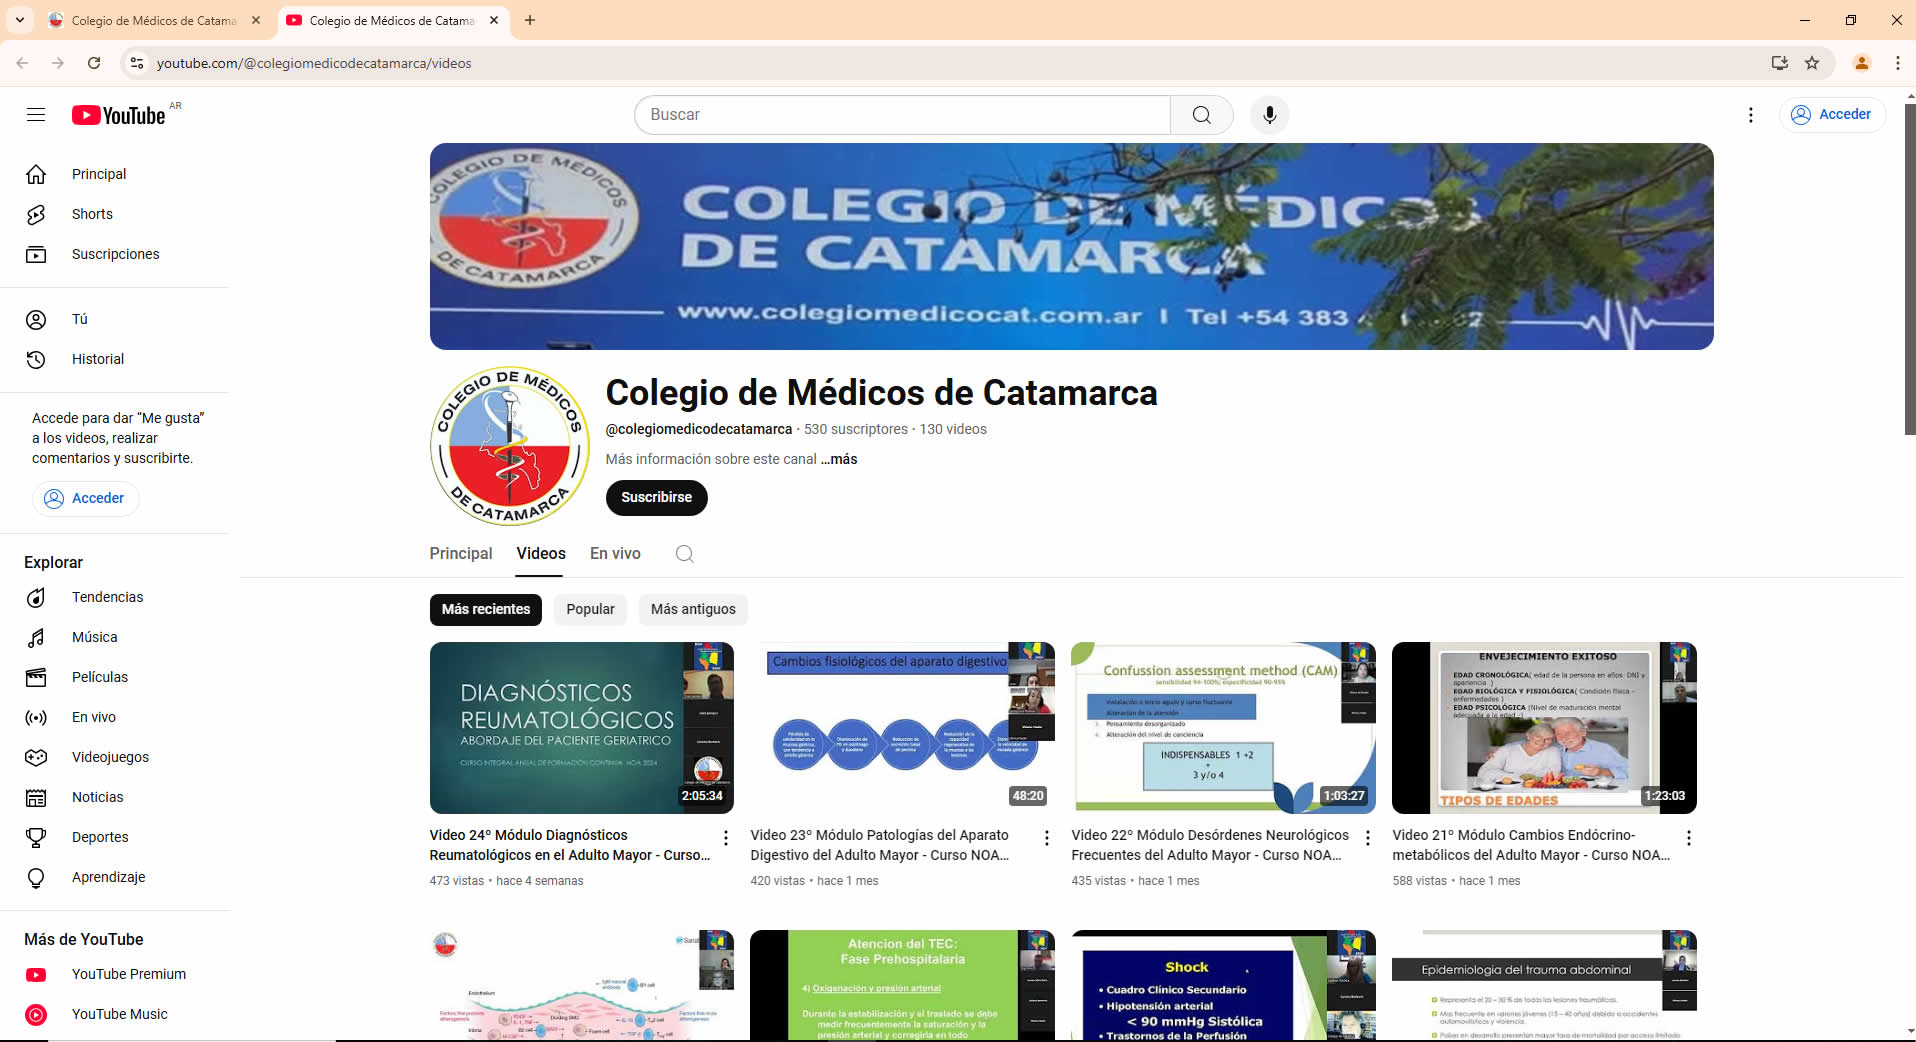Click Acceder button in top right

1832,115
